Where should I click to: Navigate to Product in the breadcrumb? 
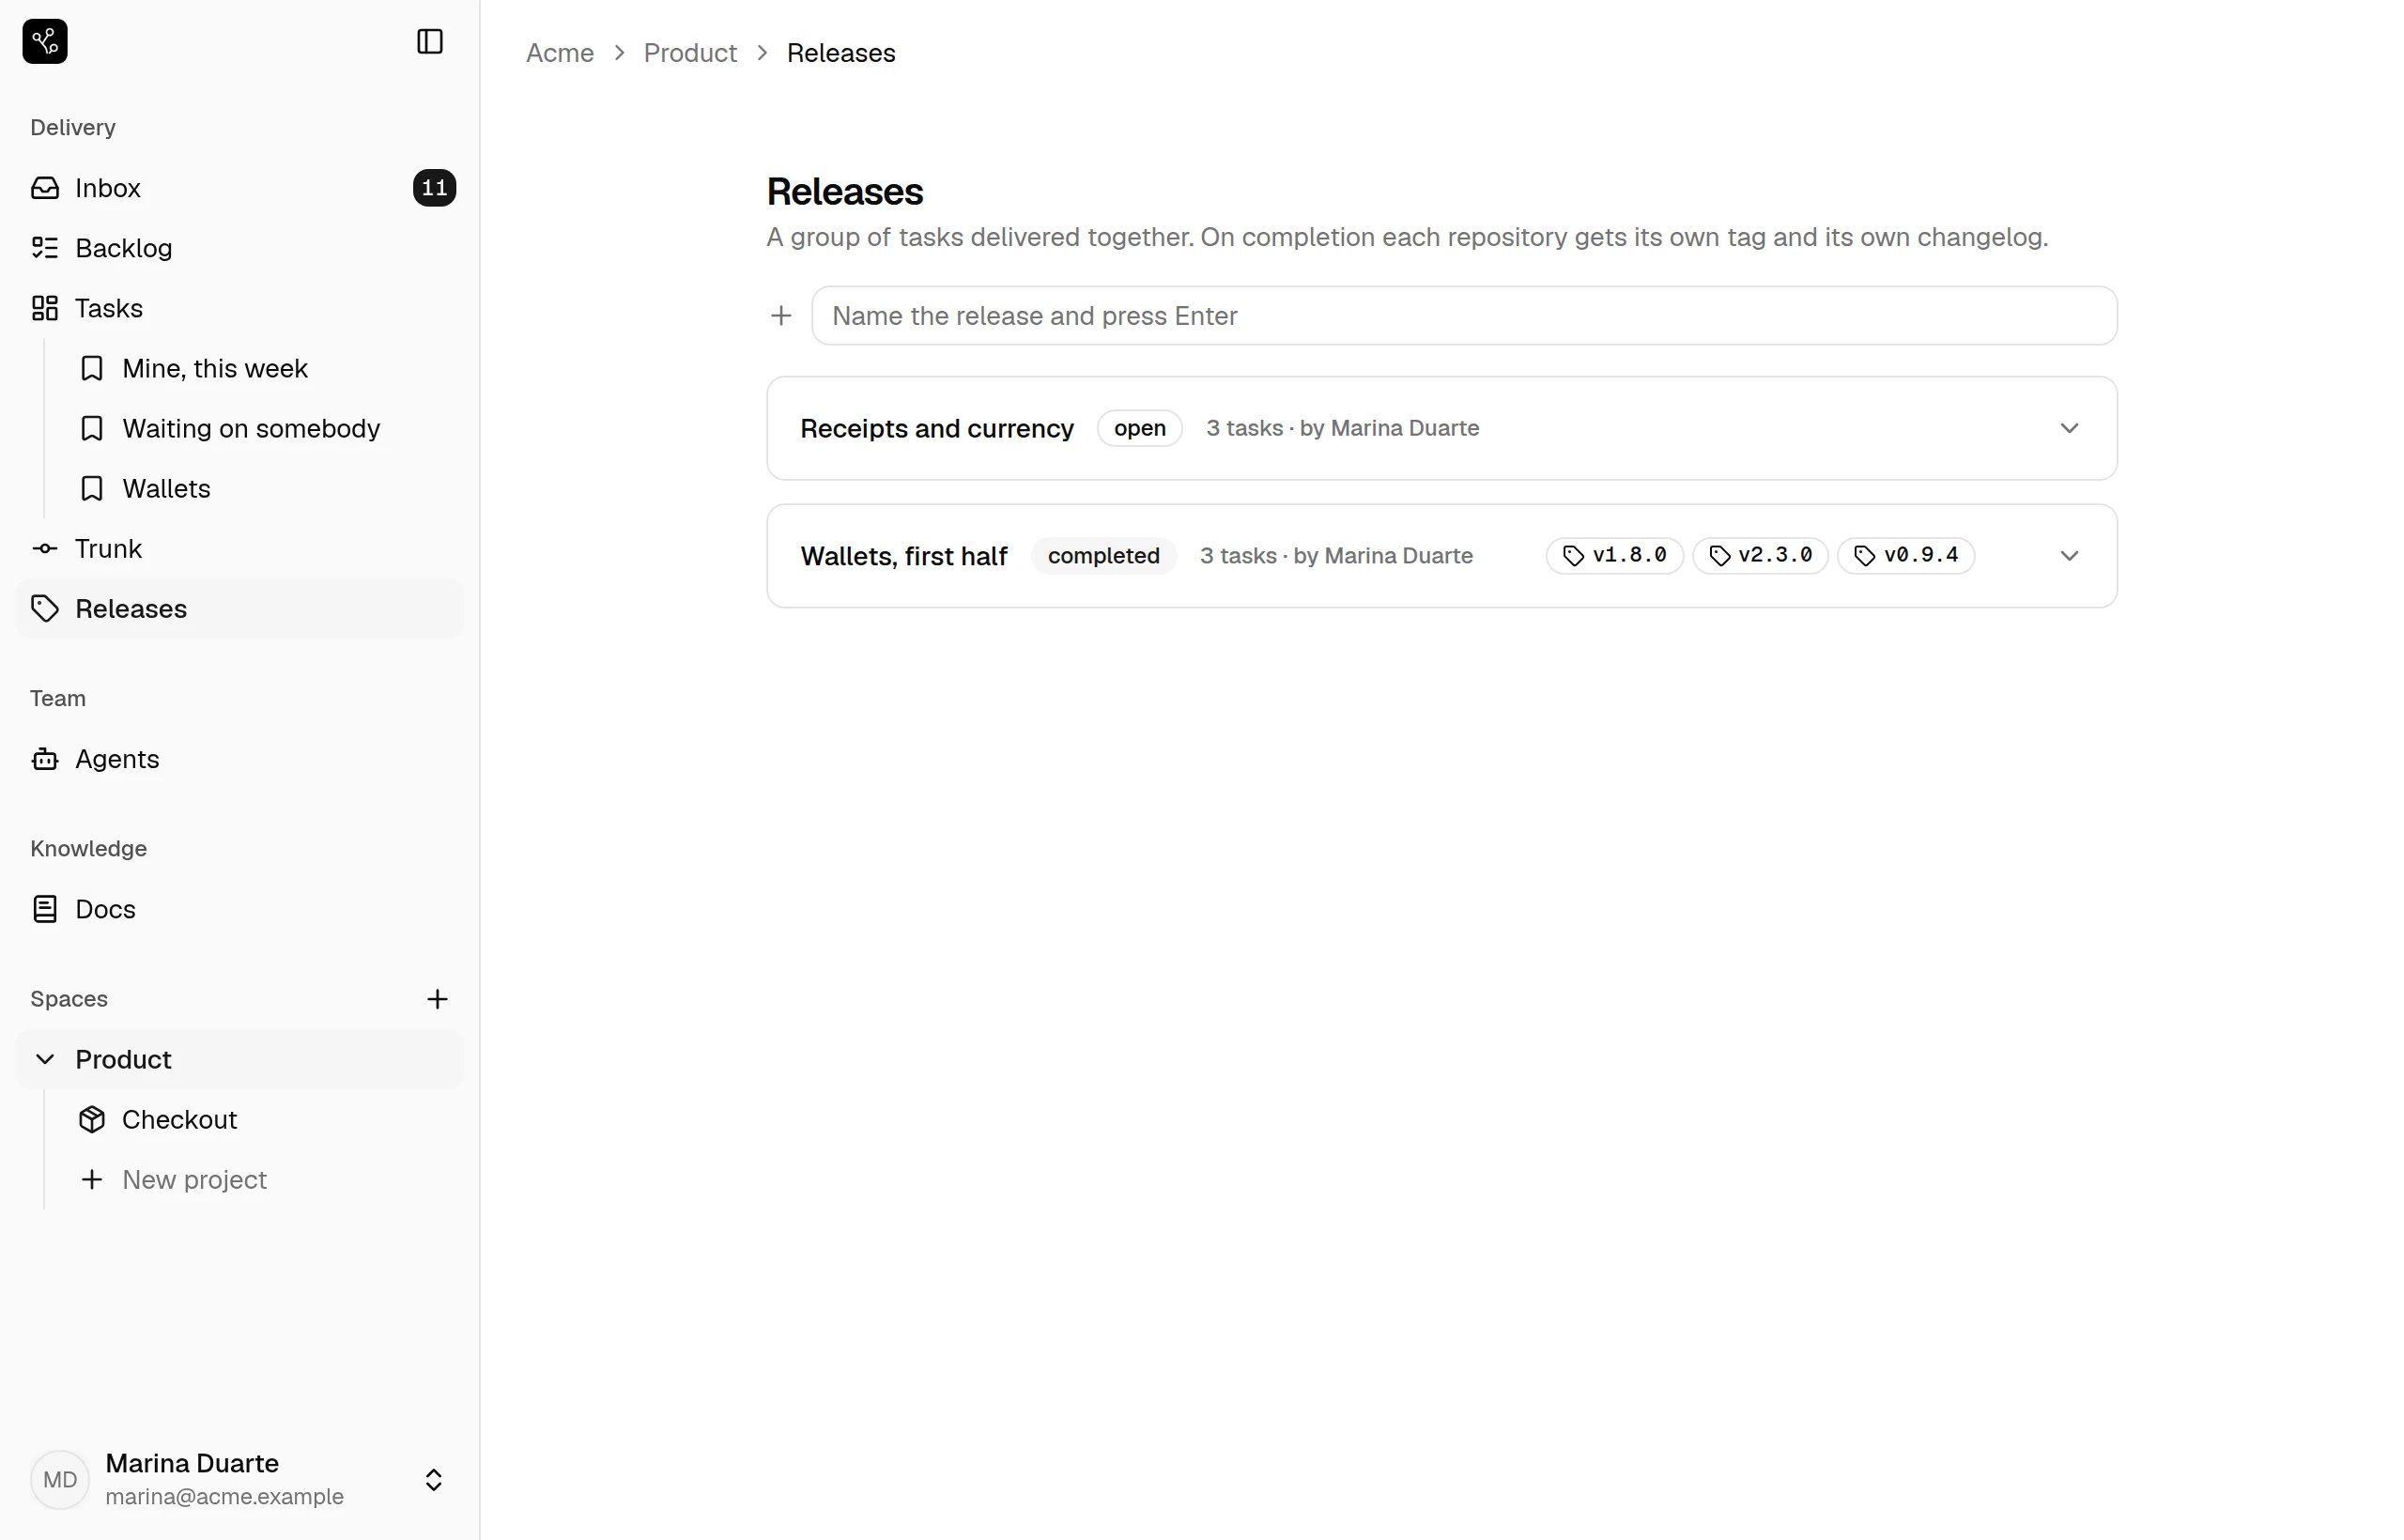coord(690,53)
